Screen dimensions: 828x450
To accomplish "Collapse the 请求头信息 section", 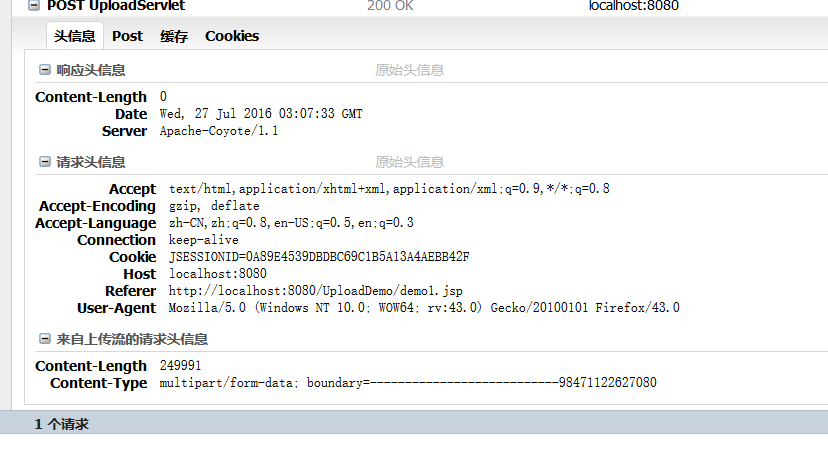I will click(45, 162).
